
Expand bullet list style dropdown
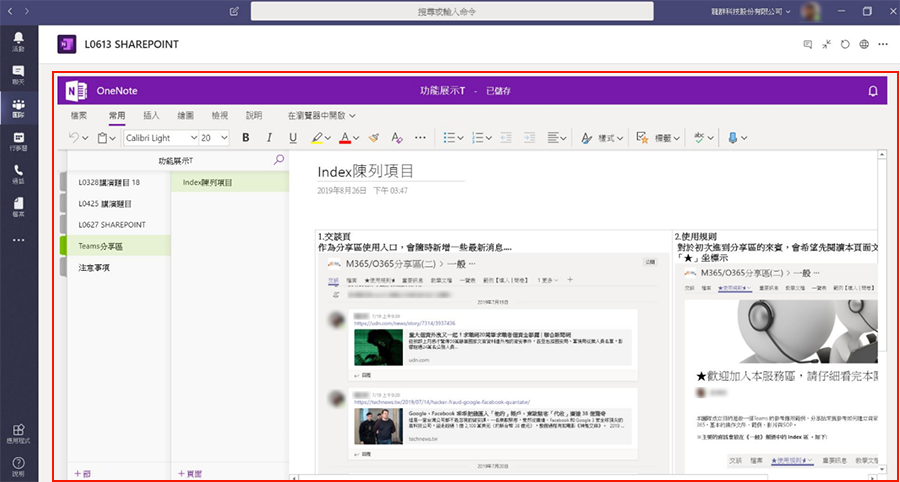(460, 138)
